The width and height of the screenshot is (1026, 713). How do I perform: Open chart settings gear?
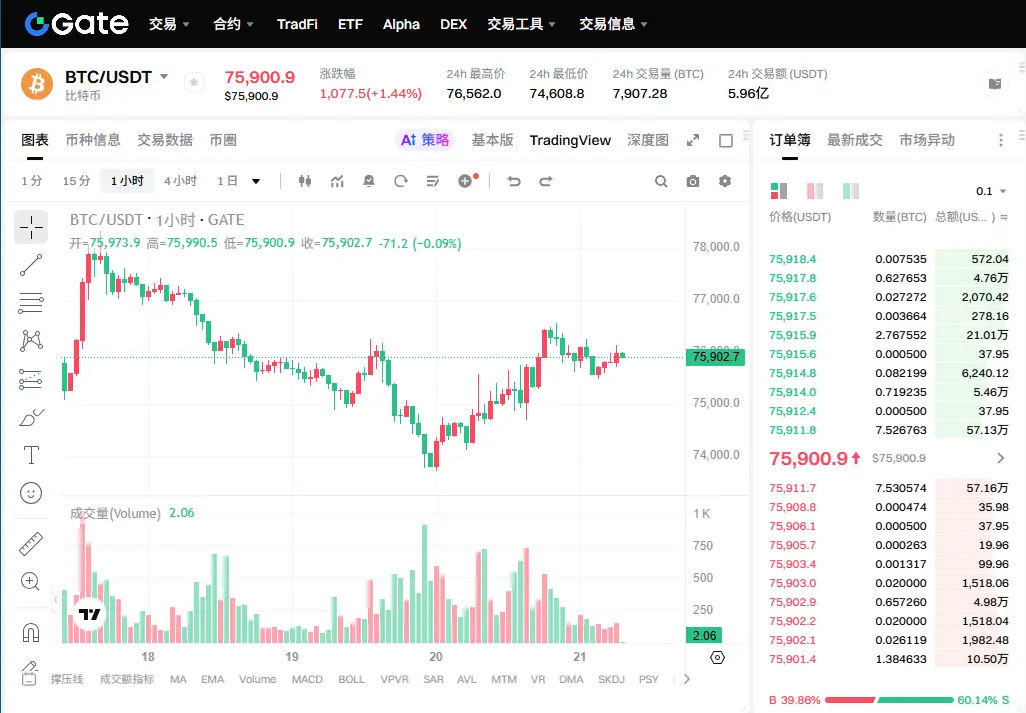pos(724,181)
